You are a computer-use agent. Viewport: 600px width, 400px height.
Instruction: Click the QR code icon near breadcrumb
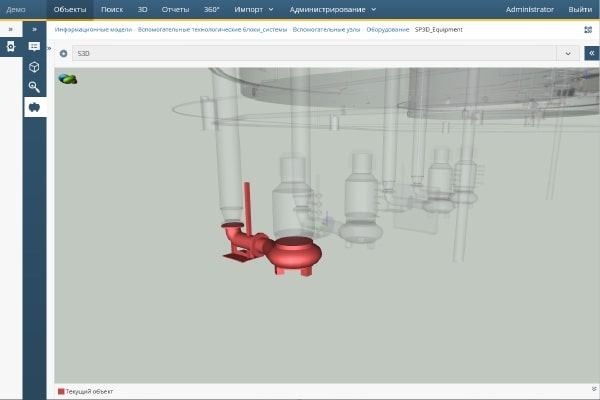coord(587,30)
